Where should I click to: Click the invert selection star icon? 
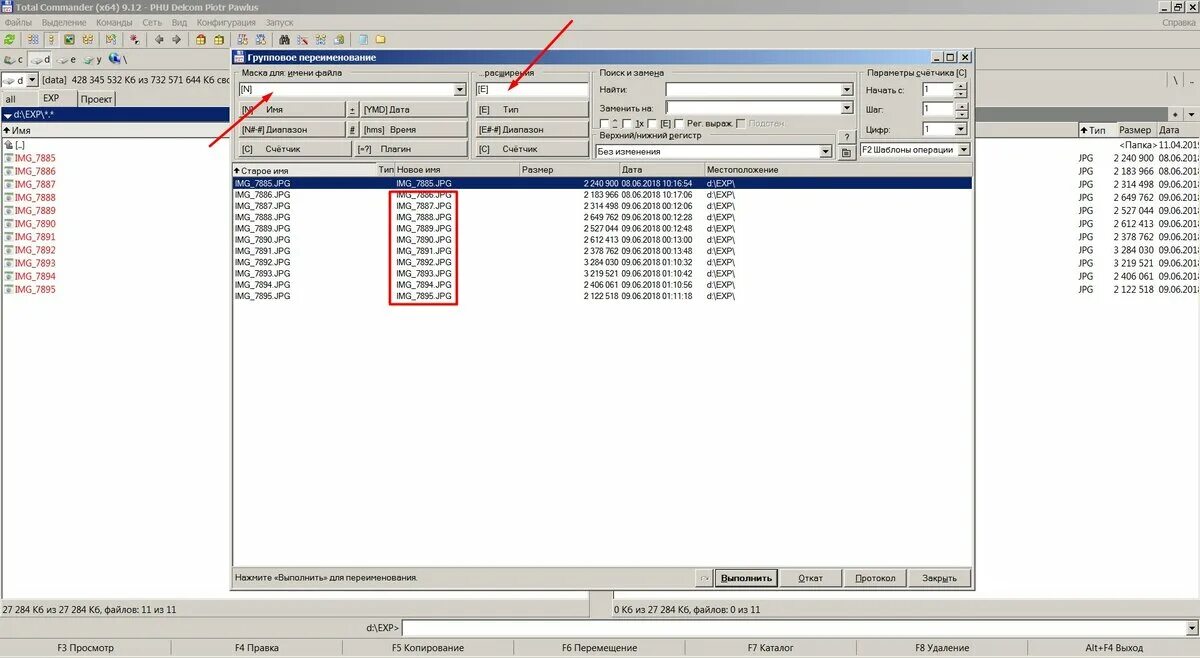tap(135, 40)
